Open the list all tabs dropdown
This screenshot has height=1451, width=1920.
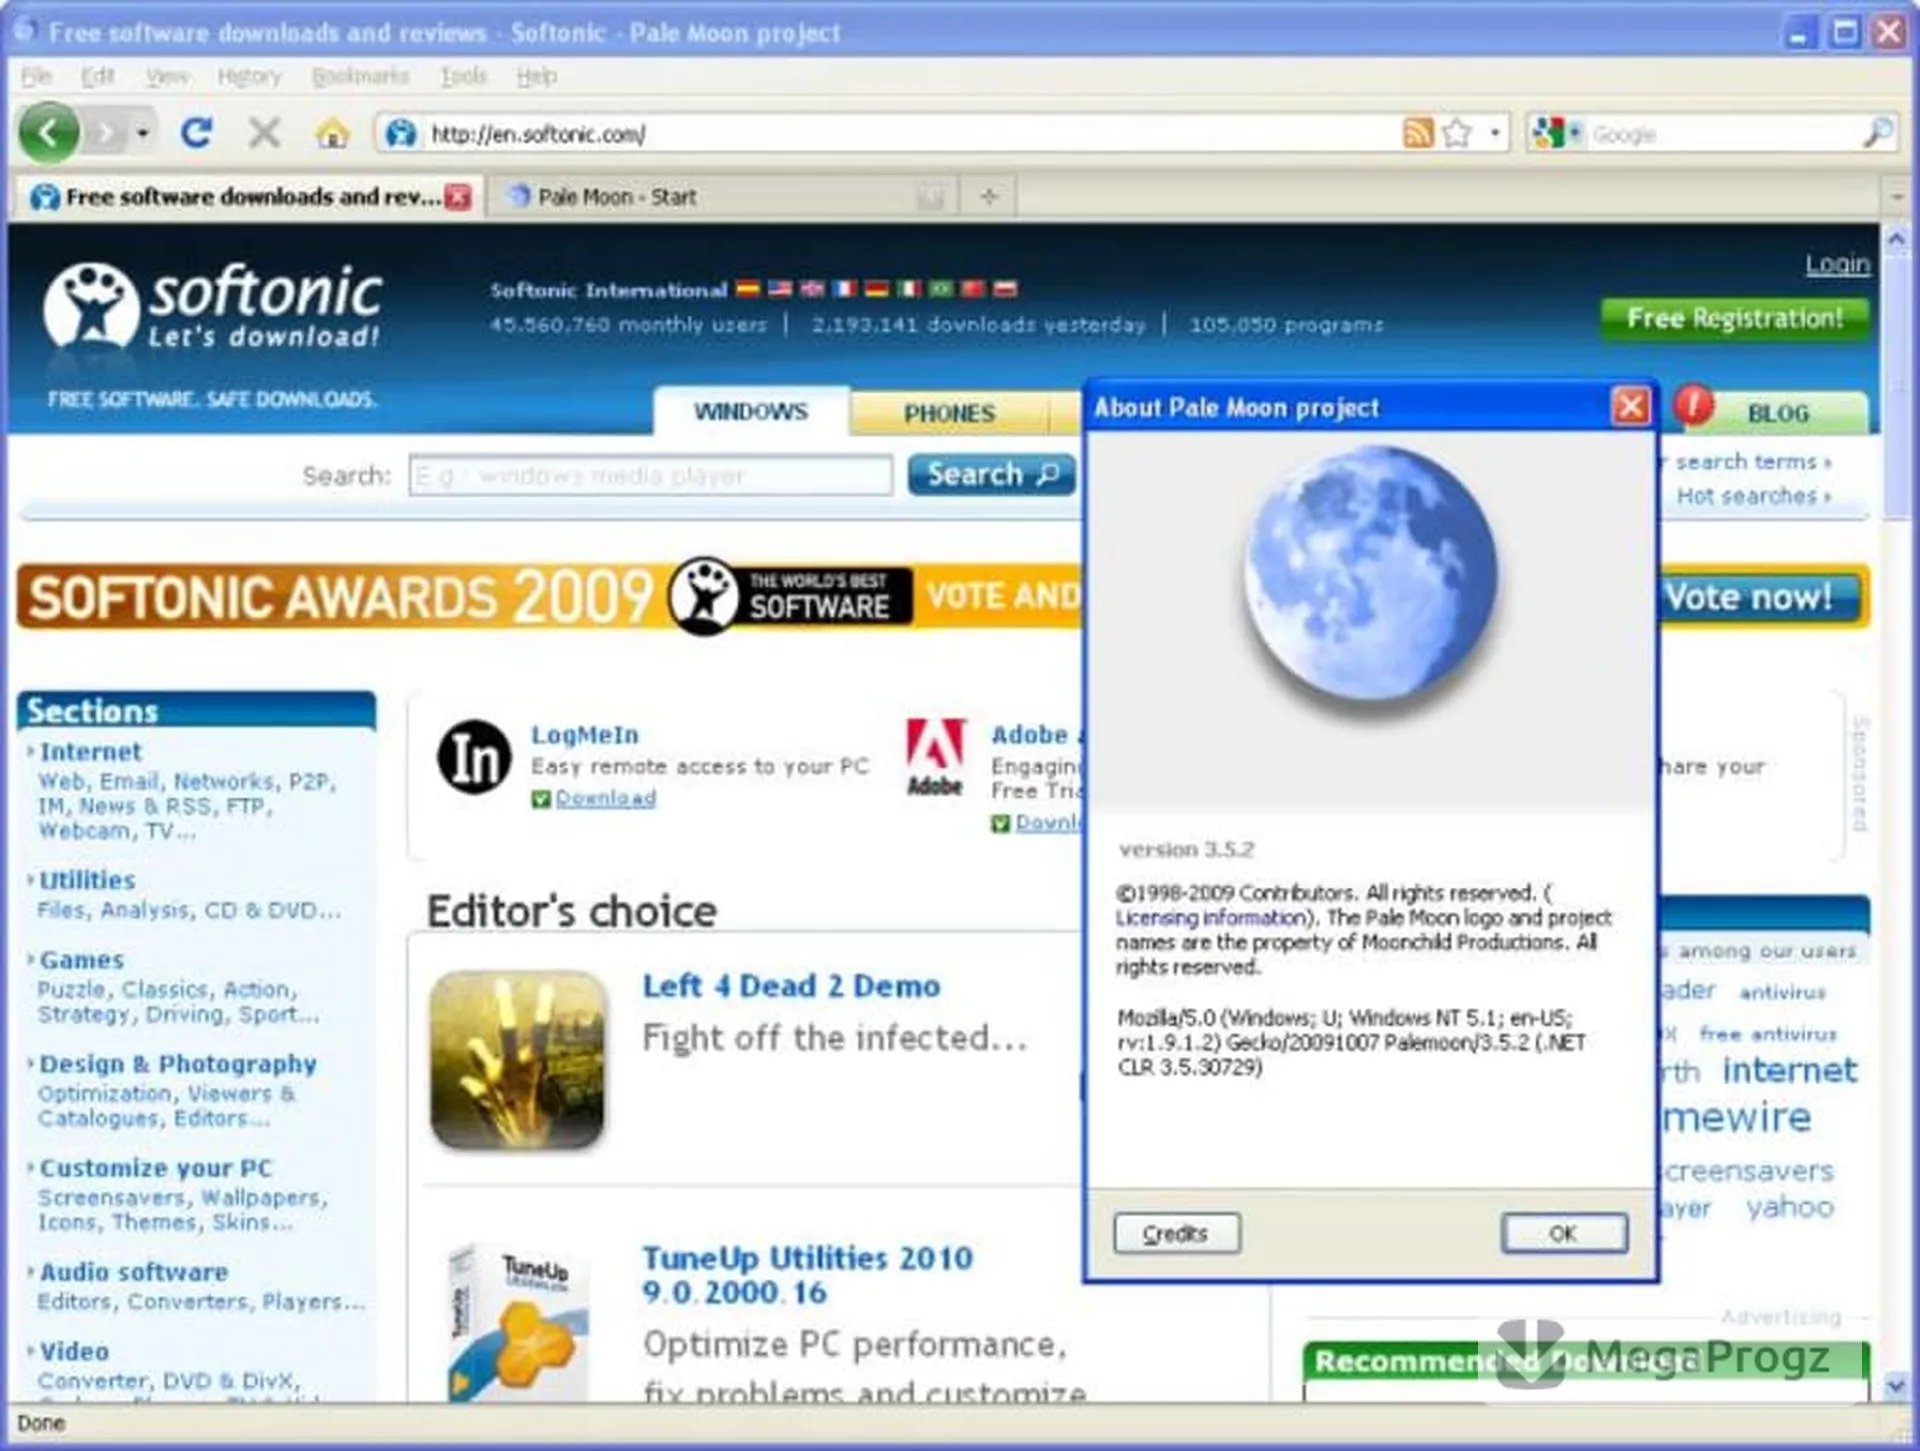tap(1896, 198)
